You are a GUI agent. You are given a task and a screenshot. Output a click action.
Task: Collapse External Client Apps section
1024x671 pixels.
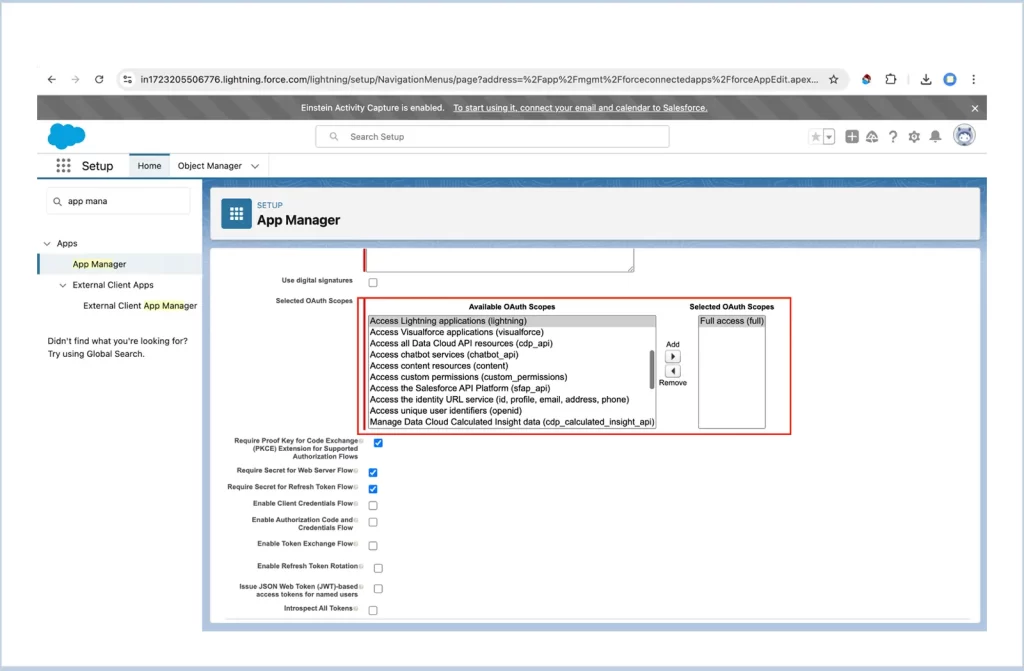point(63,286)
